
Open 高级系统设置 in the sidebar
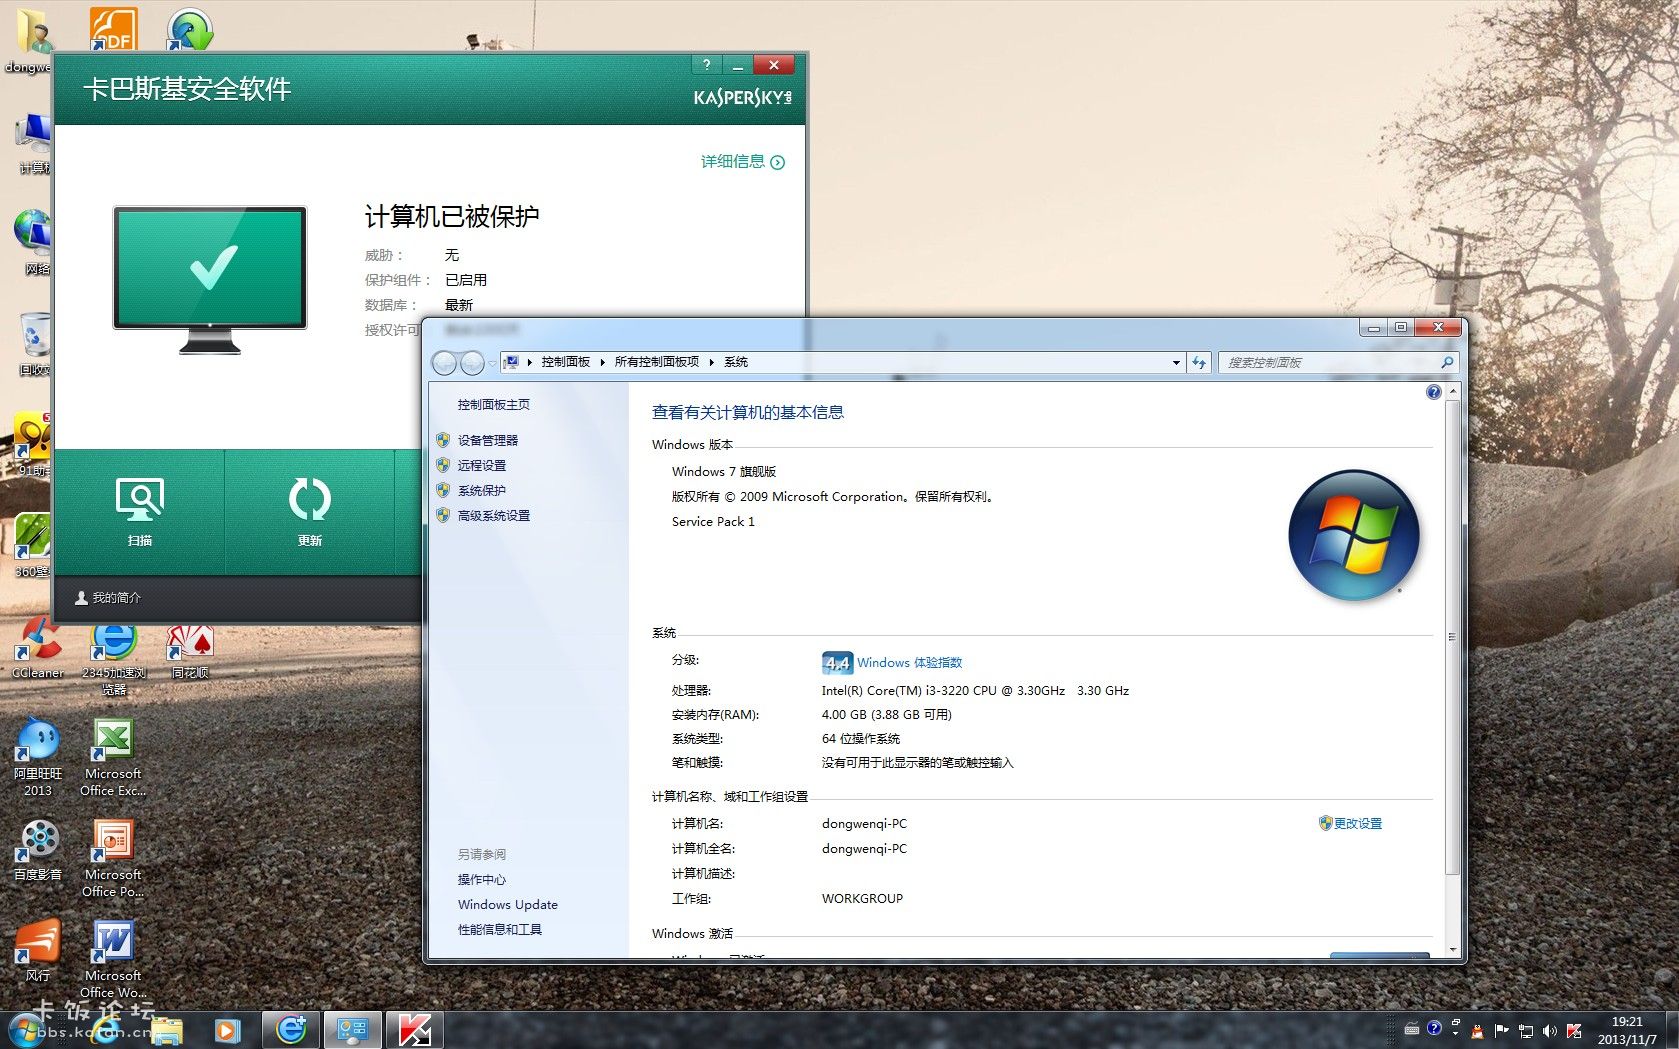494,515
